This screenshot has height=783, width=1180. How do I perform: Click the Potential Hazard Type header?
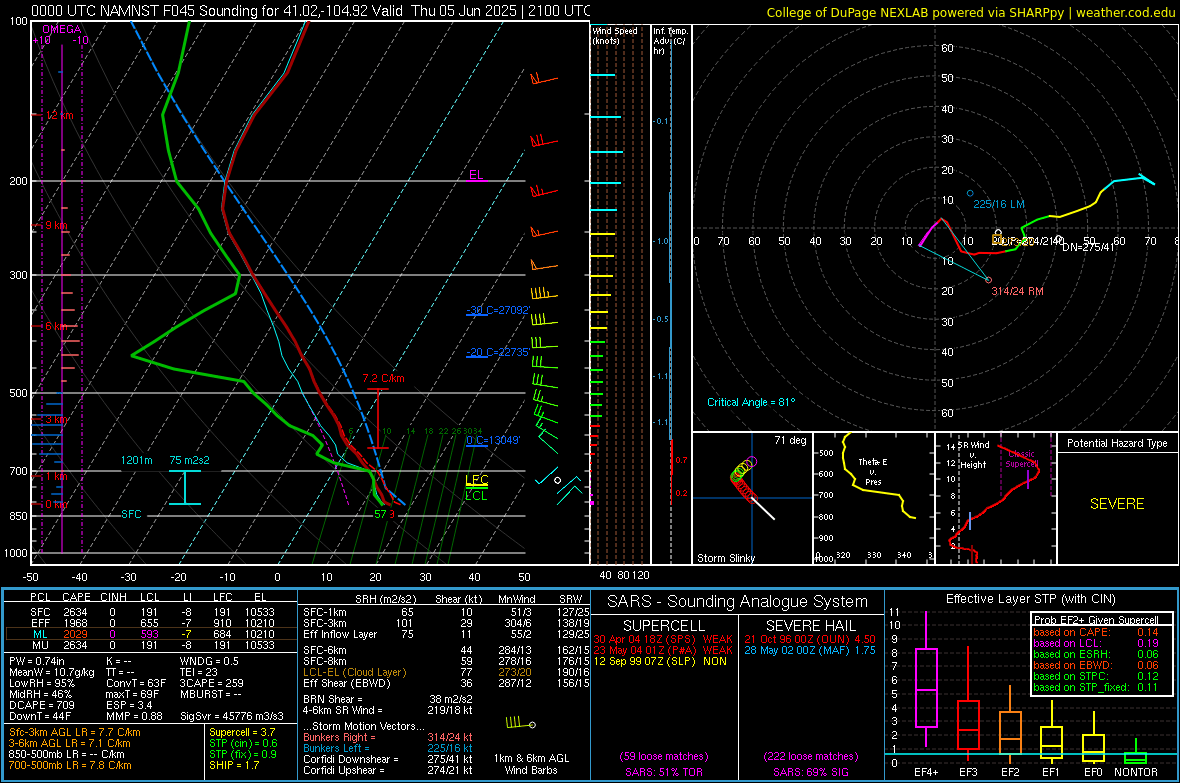1117,443
